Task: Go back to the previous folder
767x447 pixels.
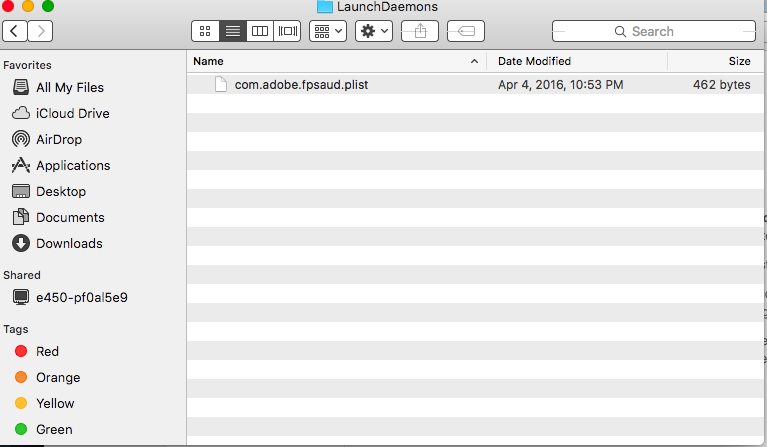Action: pos(15,31)
